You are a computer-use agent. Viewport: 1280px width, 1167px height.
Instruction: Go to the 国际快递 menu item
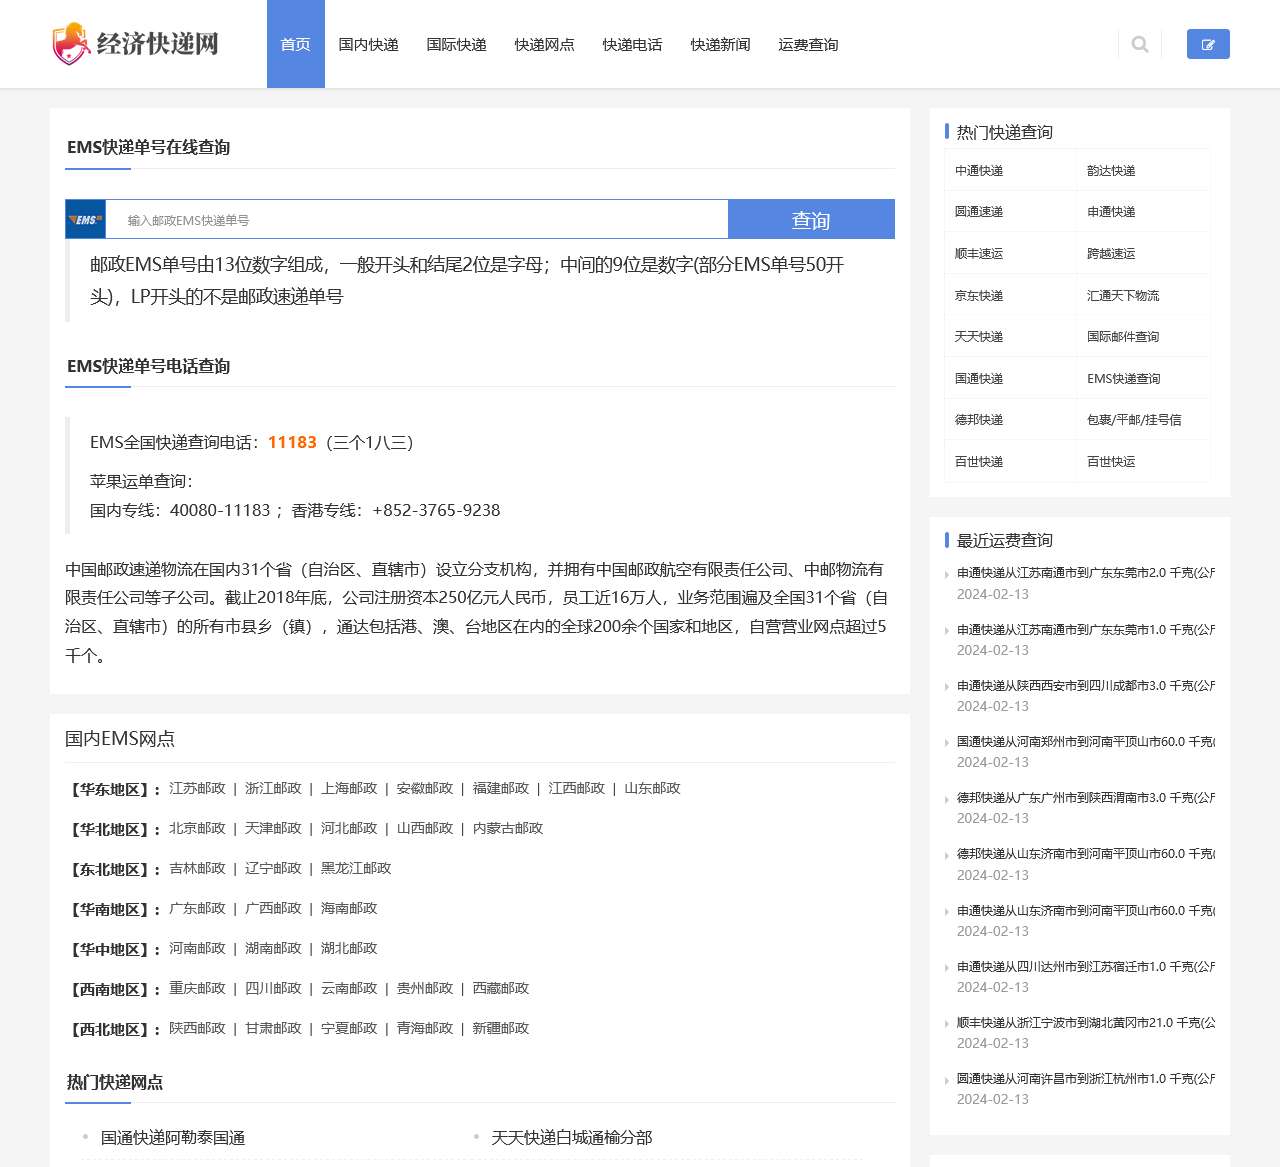[456, 44]
